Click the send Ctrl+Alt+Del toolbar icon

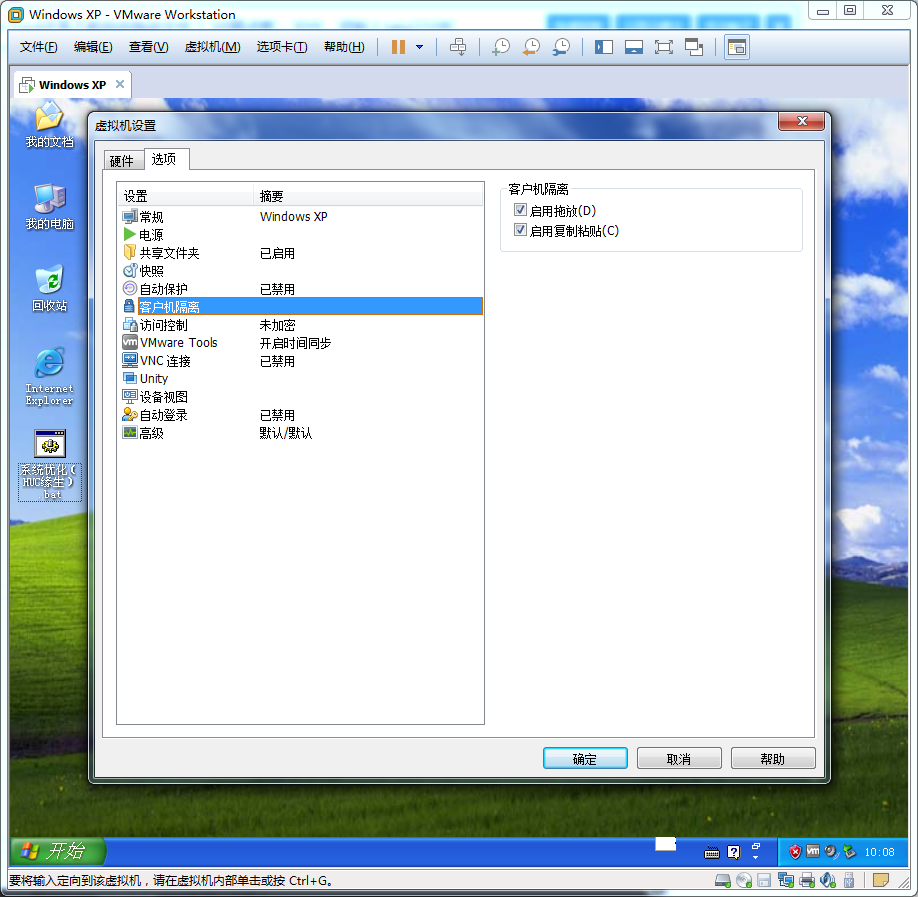[458, 47]
